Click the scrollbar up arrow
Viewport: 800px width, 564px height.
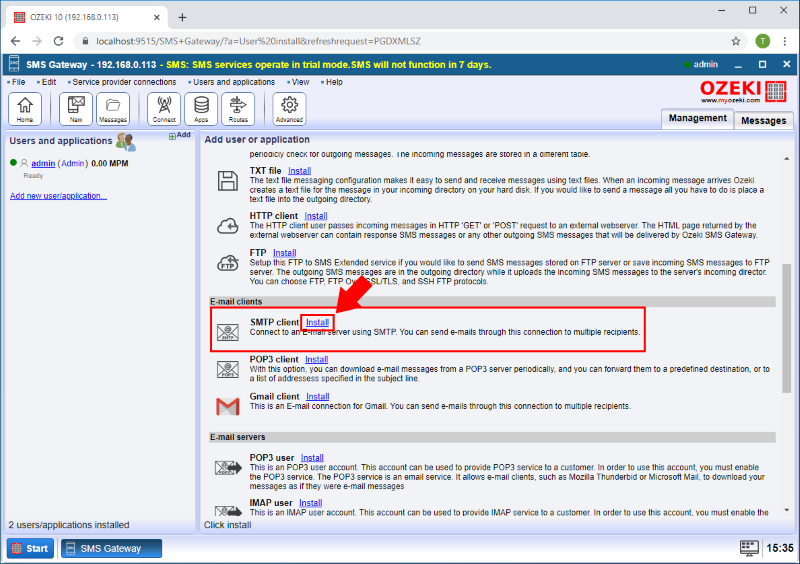[786, 159]
